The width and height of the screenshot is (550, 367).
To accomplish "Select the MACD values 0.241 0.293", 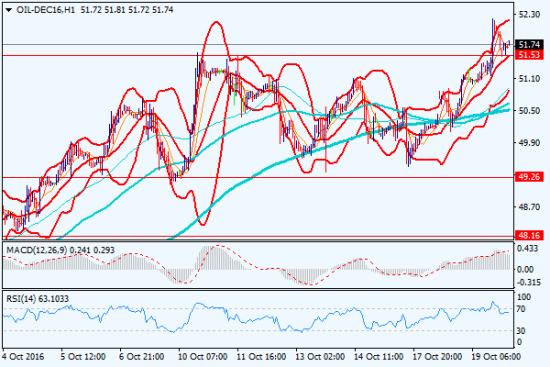I will tap(92, 250).
